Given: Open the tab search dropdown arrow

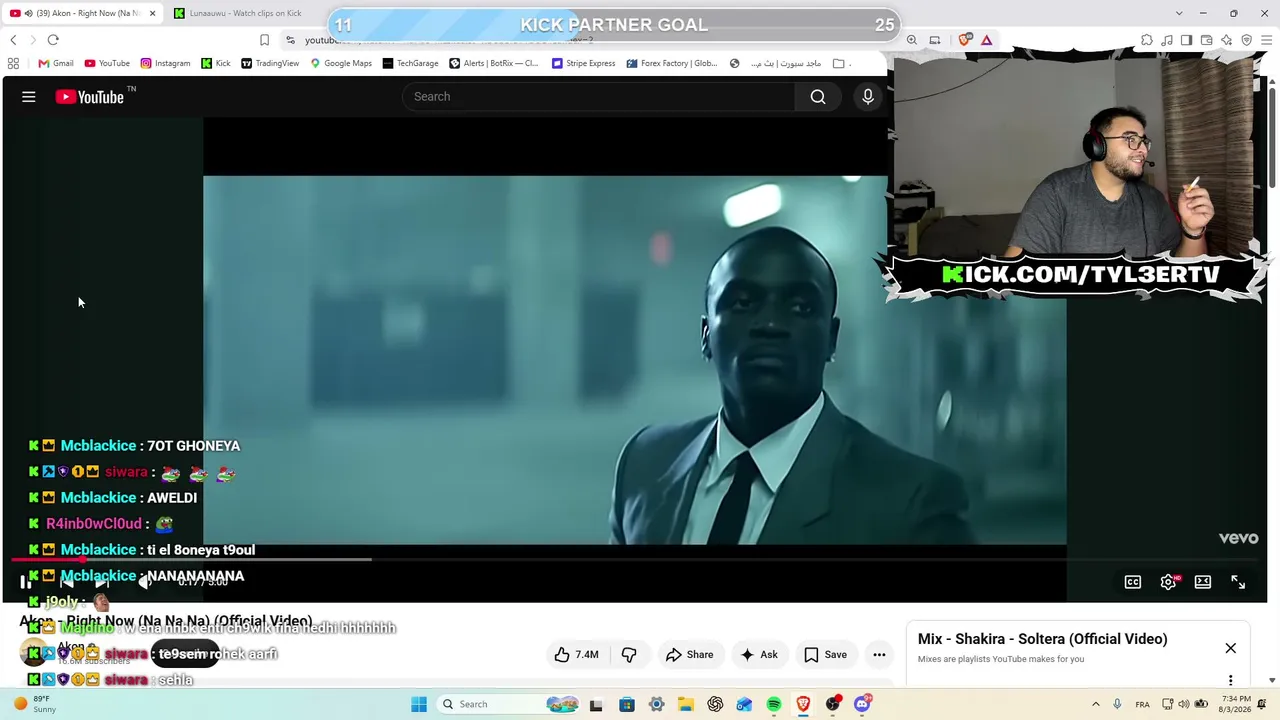Looking at the screenshot, I should click(1179, 13).
